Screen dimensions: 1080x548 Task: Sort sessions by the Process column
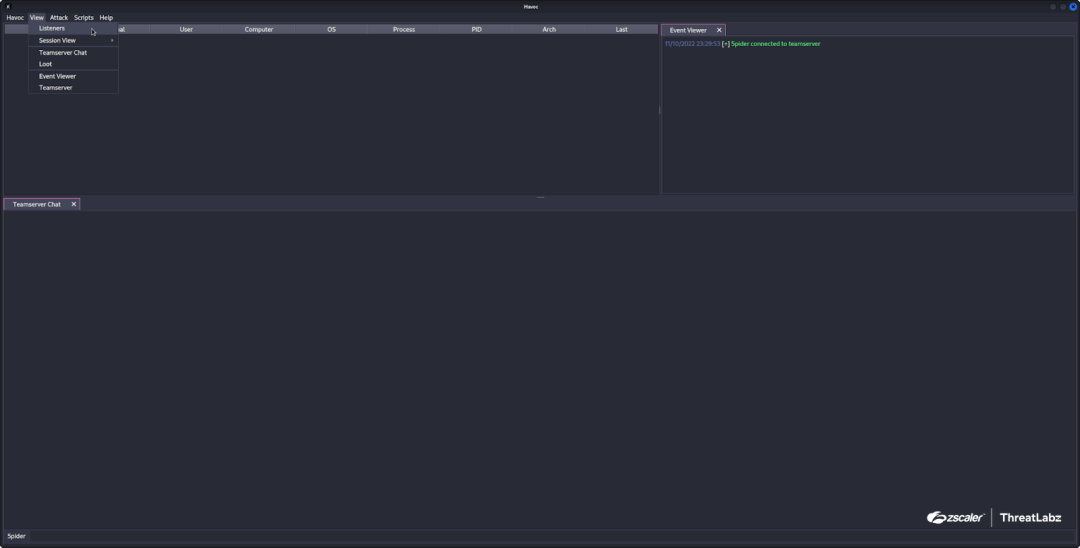[x=404, y=30]
